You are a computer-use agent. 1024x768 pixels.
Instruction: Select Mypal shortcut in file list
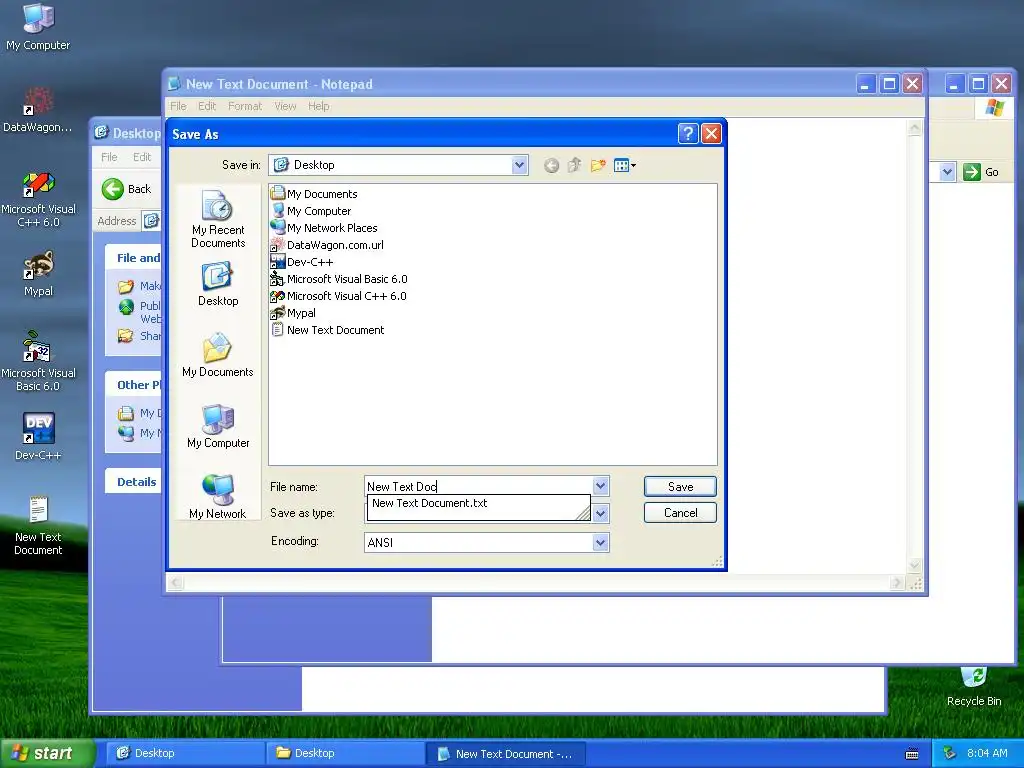click(x=293, y=313)
